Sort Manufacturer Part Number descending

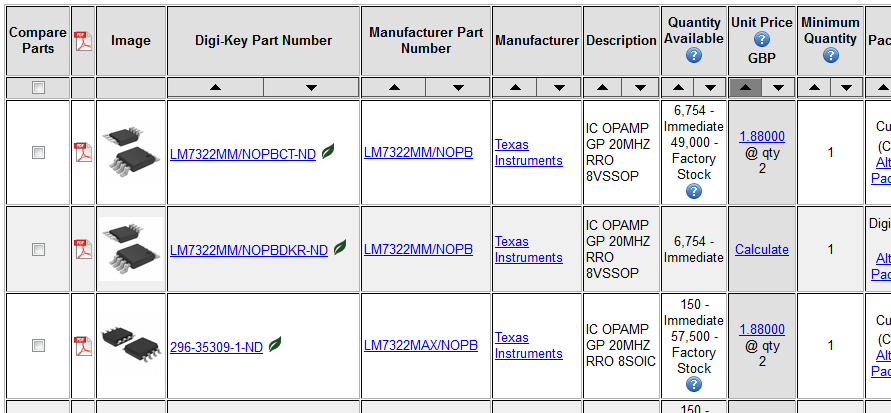pos(458,87)
